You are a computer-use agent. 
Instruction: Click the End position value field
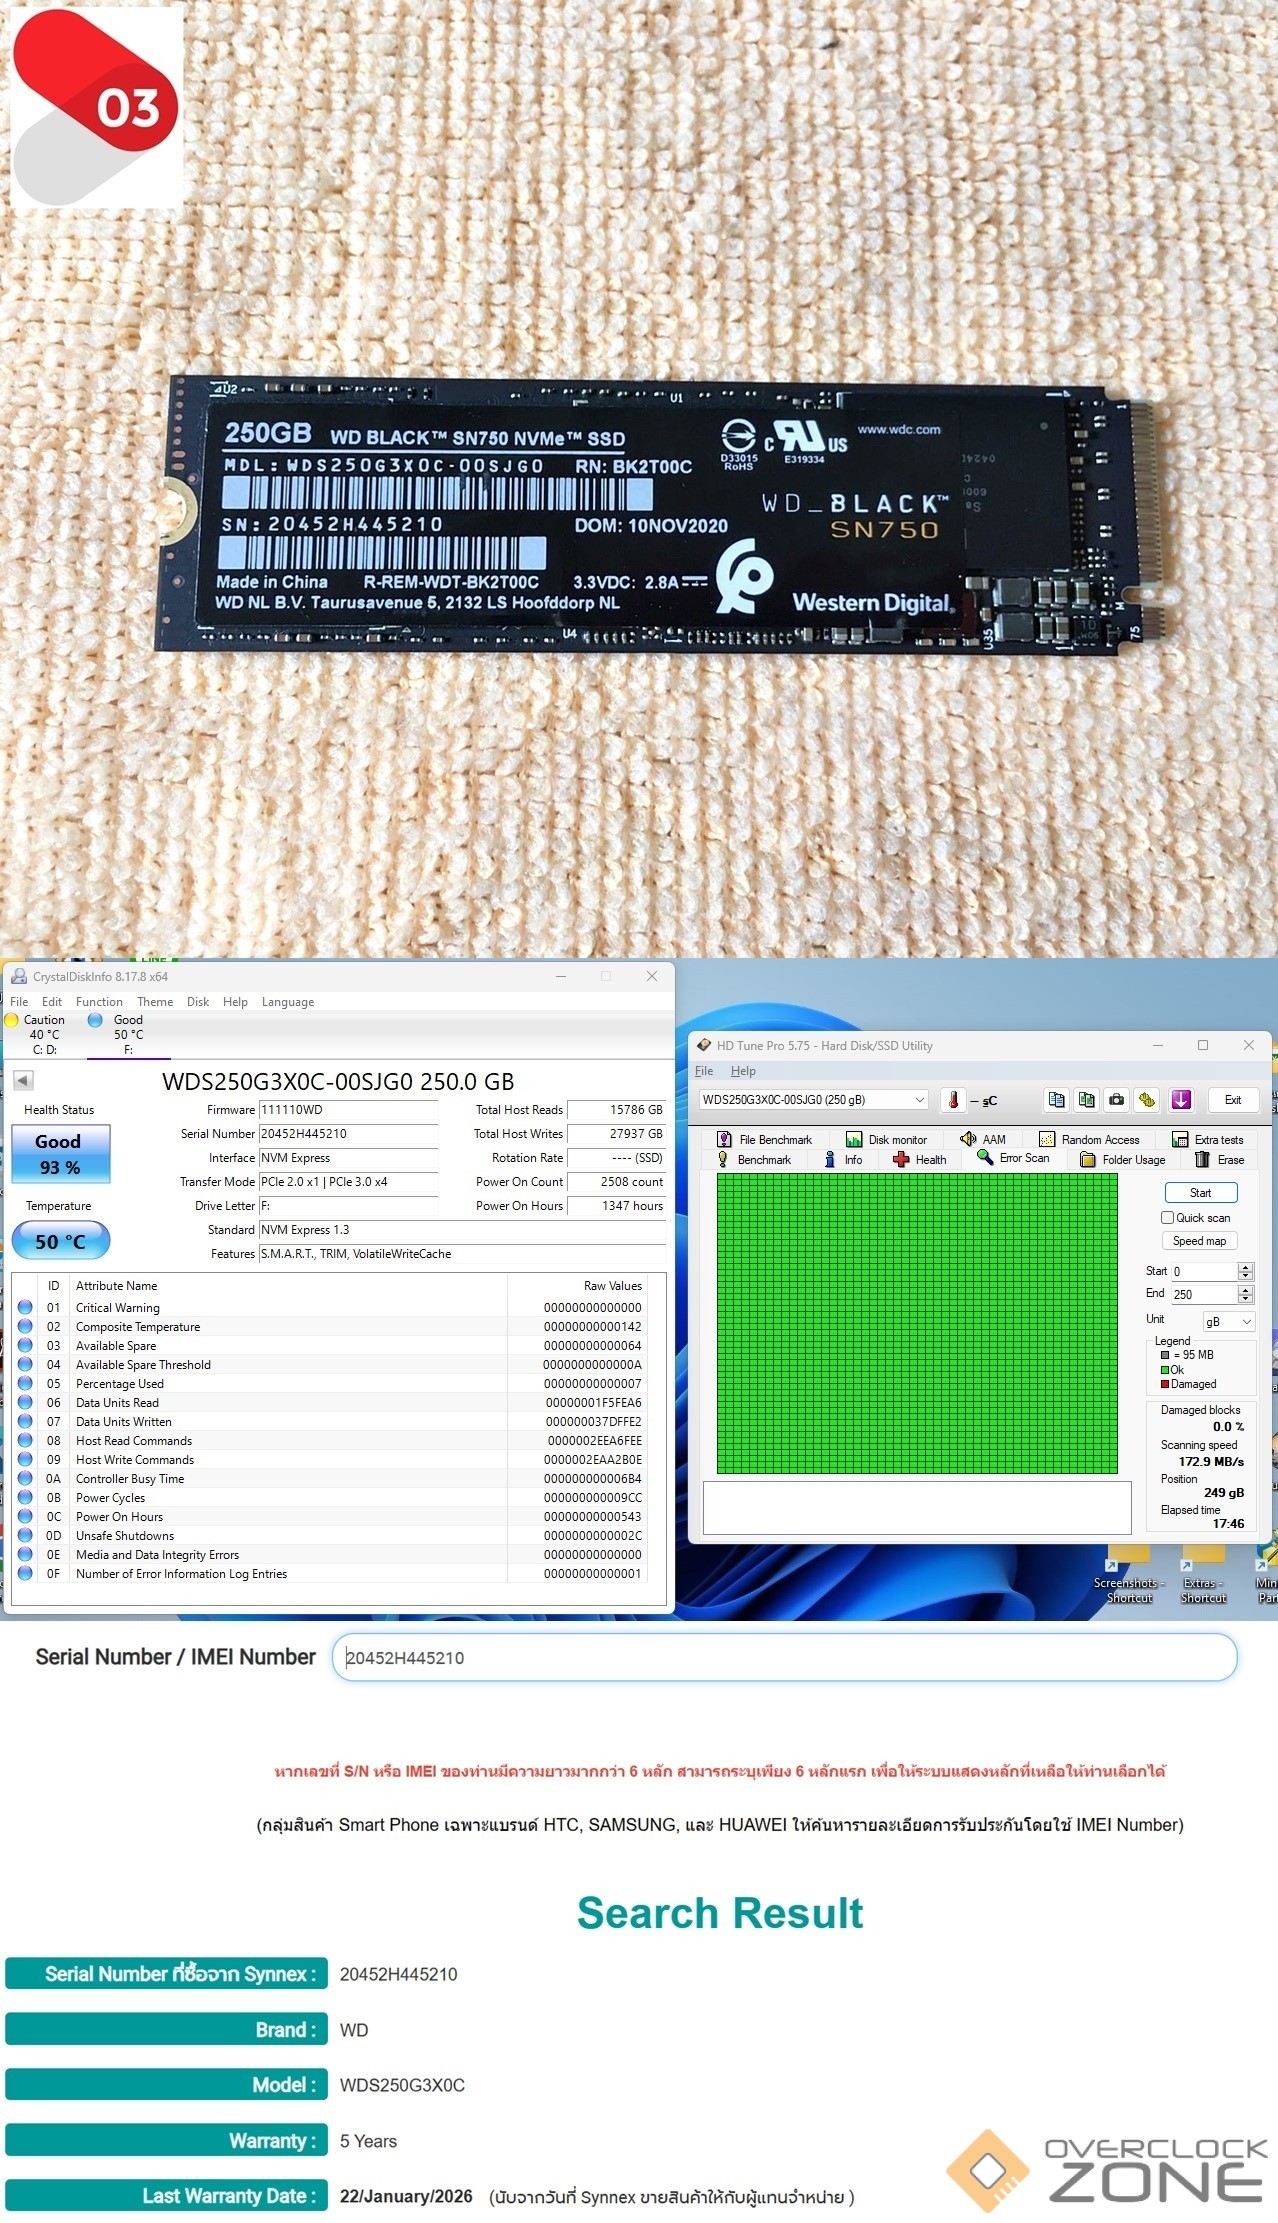point(1204,1294)
